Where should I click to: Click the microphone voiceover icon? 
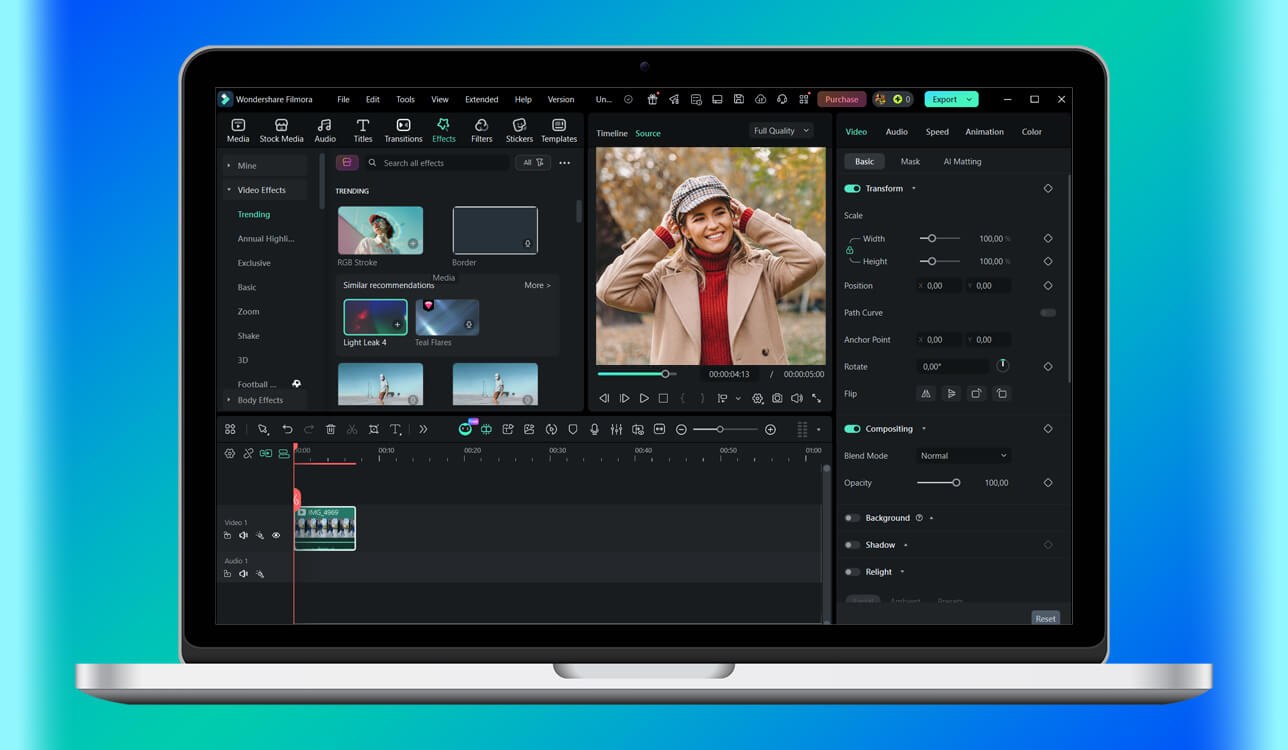coord(594,429)
